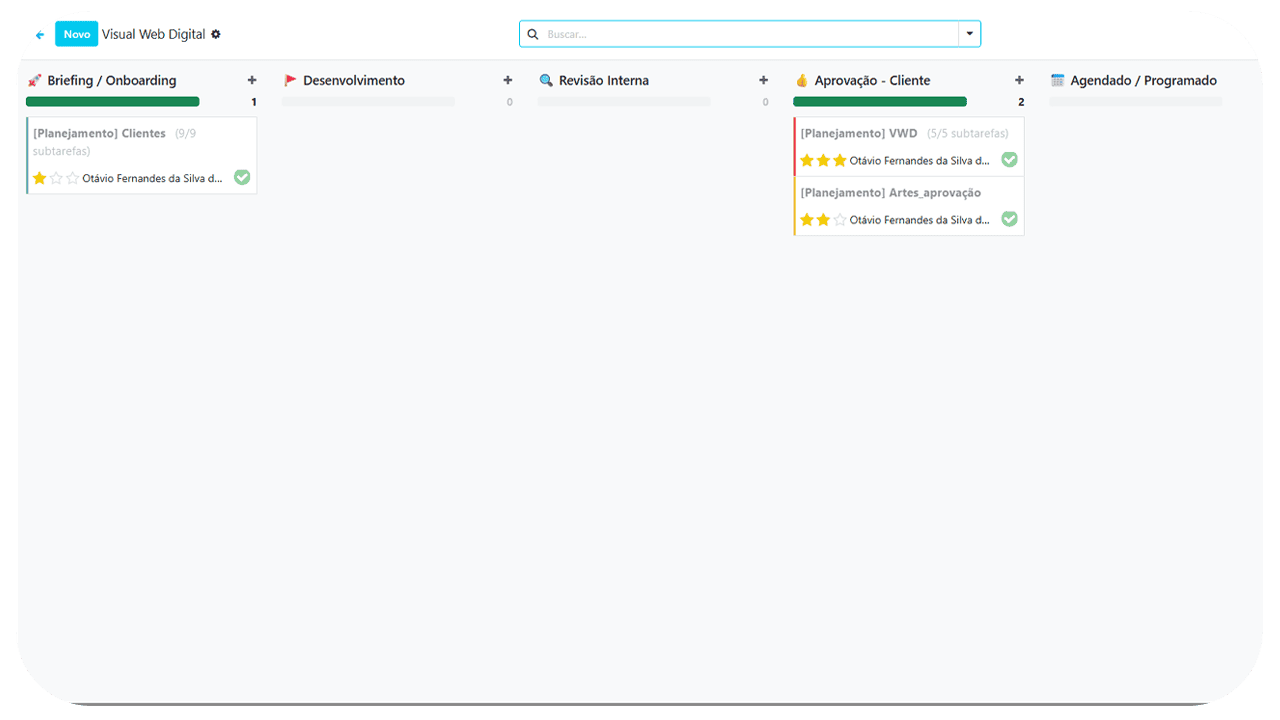Open the [Planejamento] VWD task card
The image size is (1280, 720).
[x=859, y=133]
